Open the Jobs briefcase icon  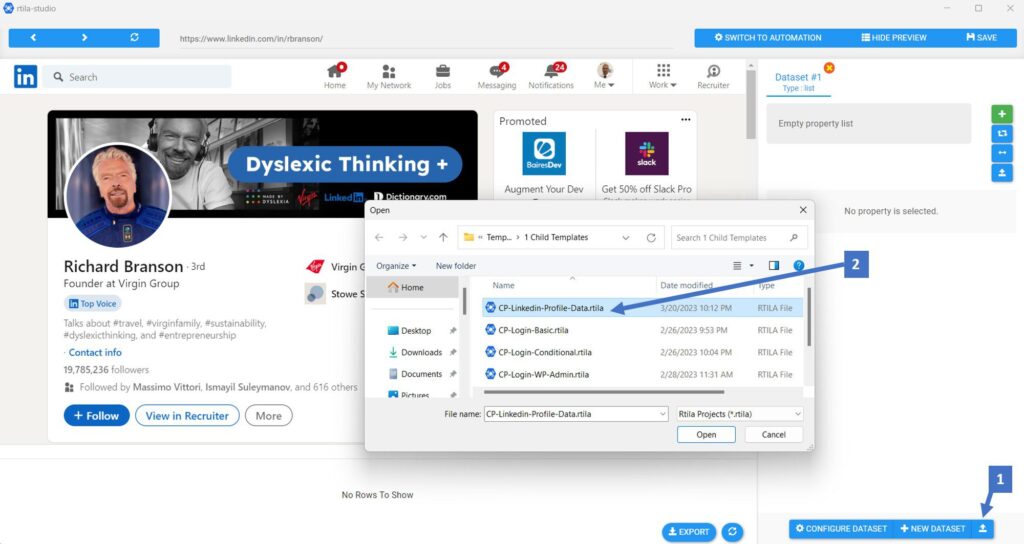(x=443, y=76)
